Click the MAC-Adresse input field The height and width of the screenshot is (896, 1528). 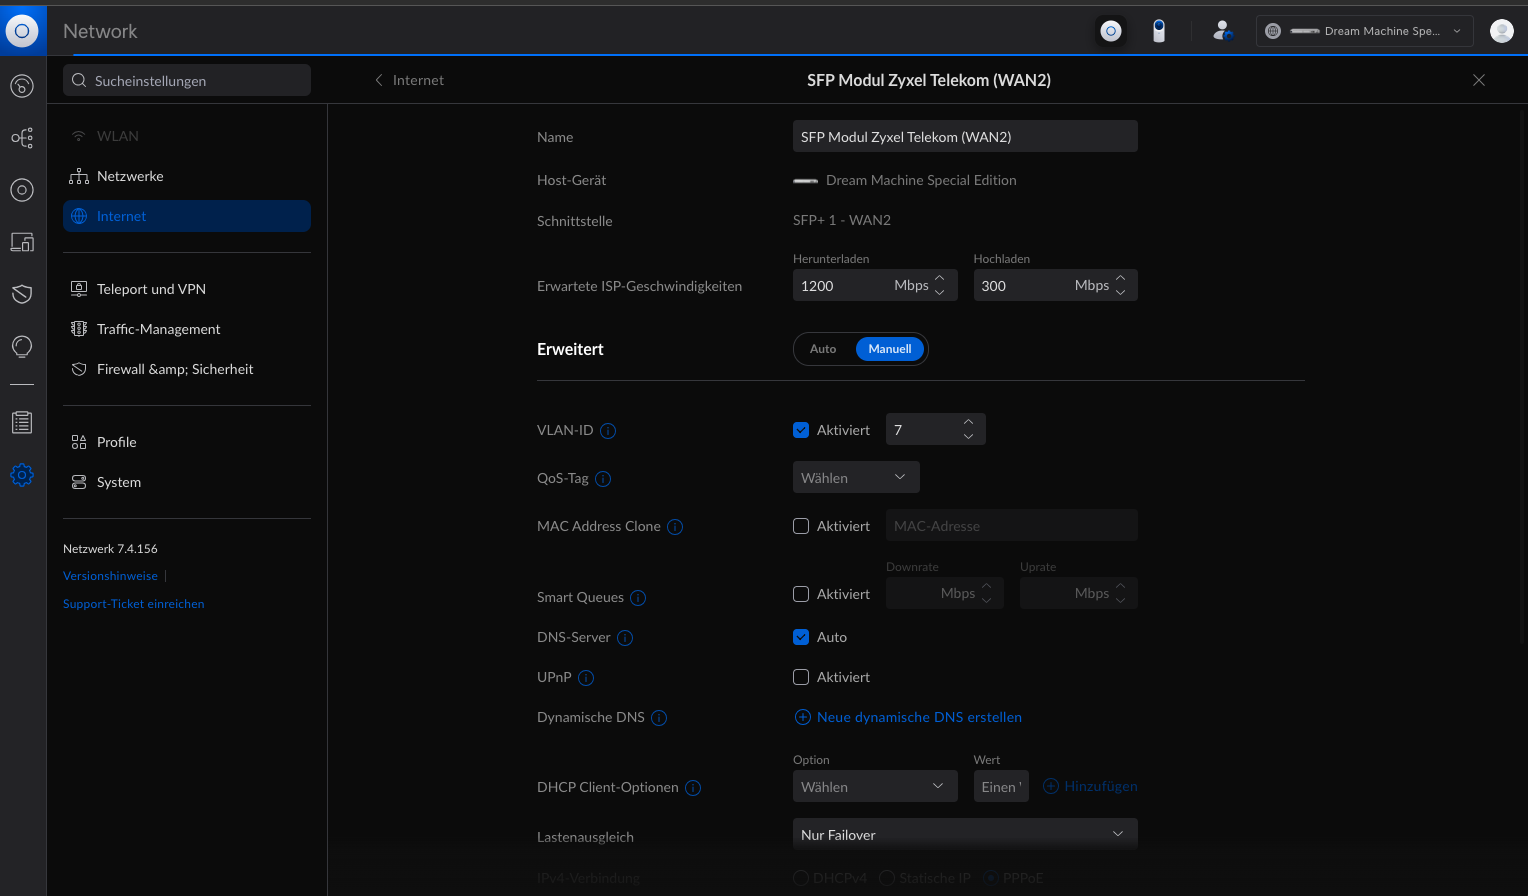[1012, 525]
